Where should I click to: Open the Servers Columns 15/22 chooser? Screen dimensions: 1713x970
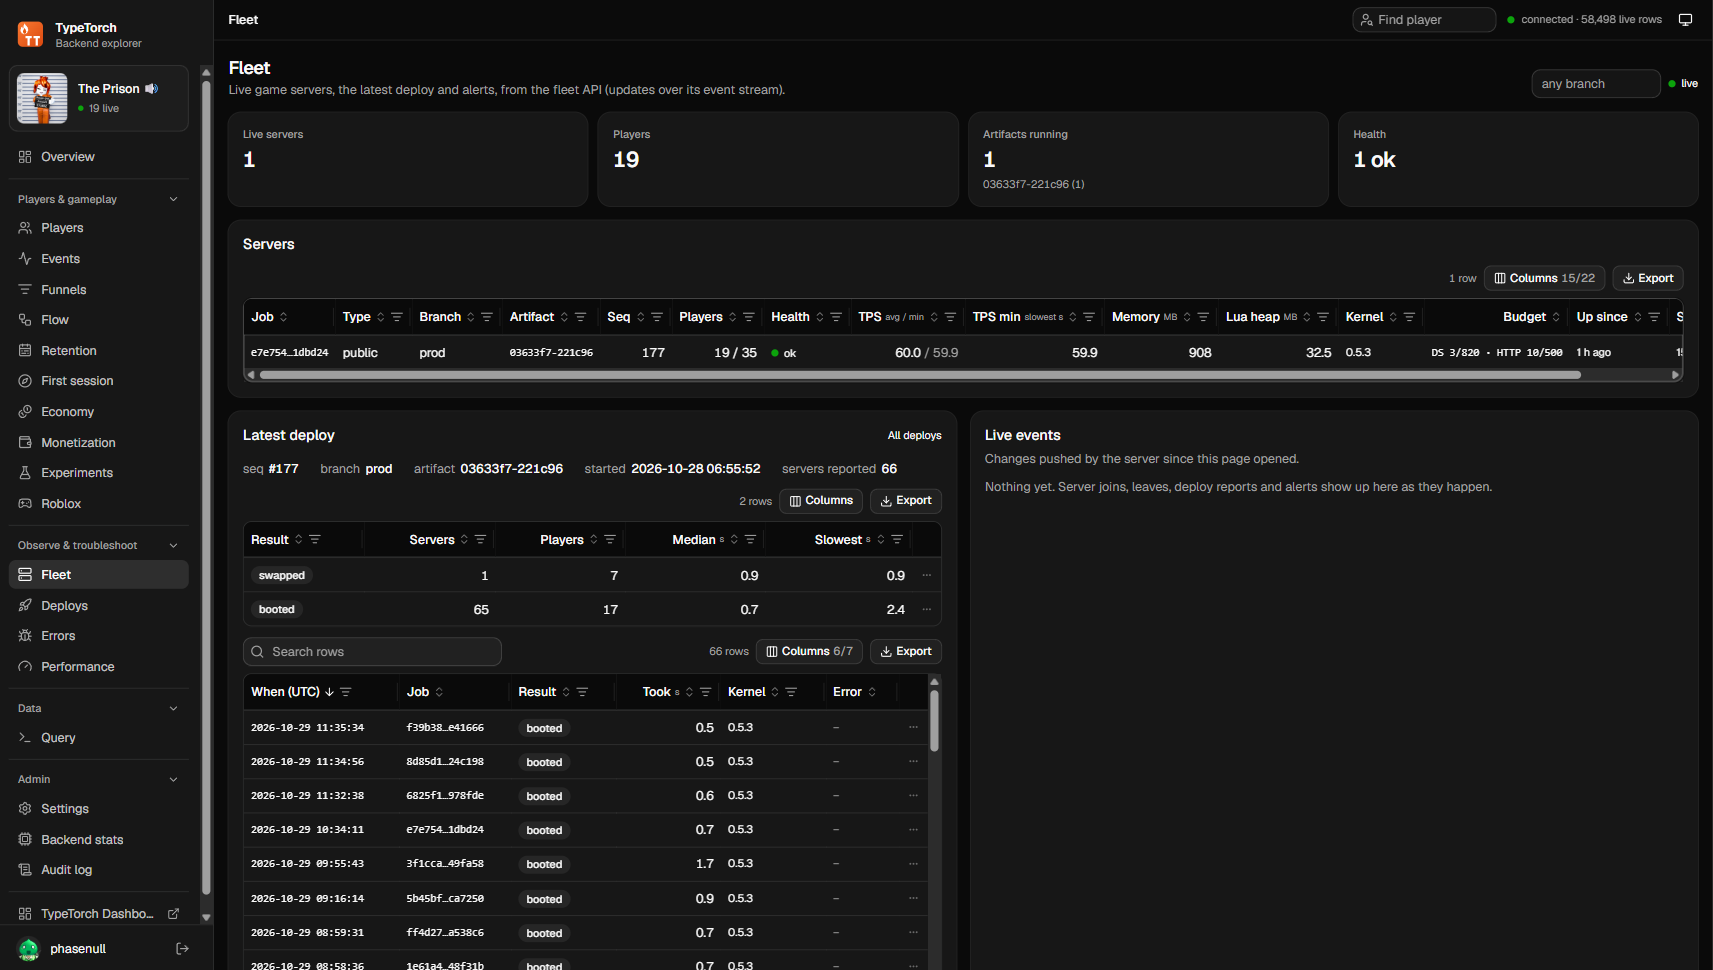(1544, 278)
